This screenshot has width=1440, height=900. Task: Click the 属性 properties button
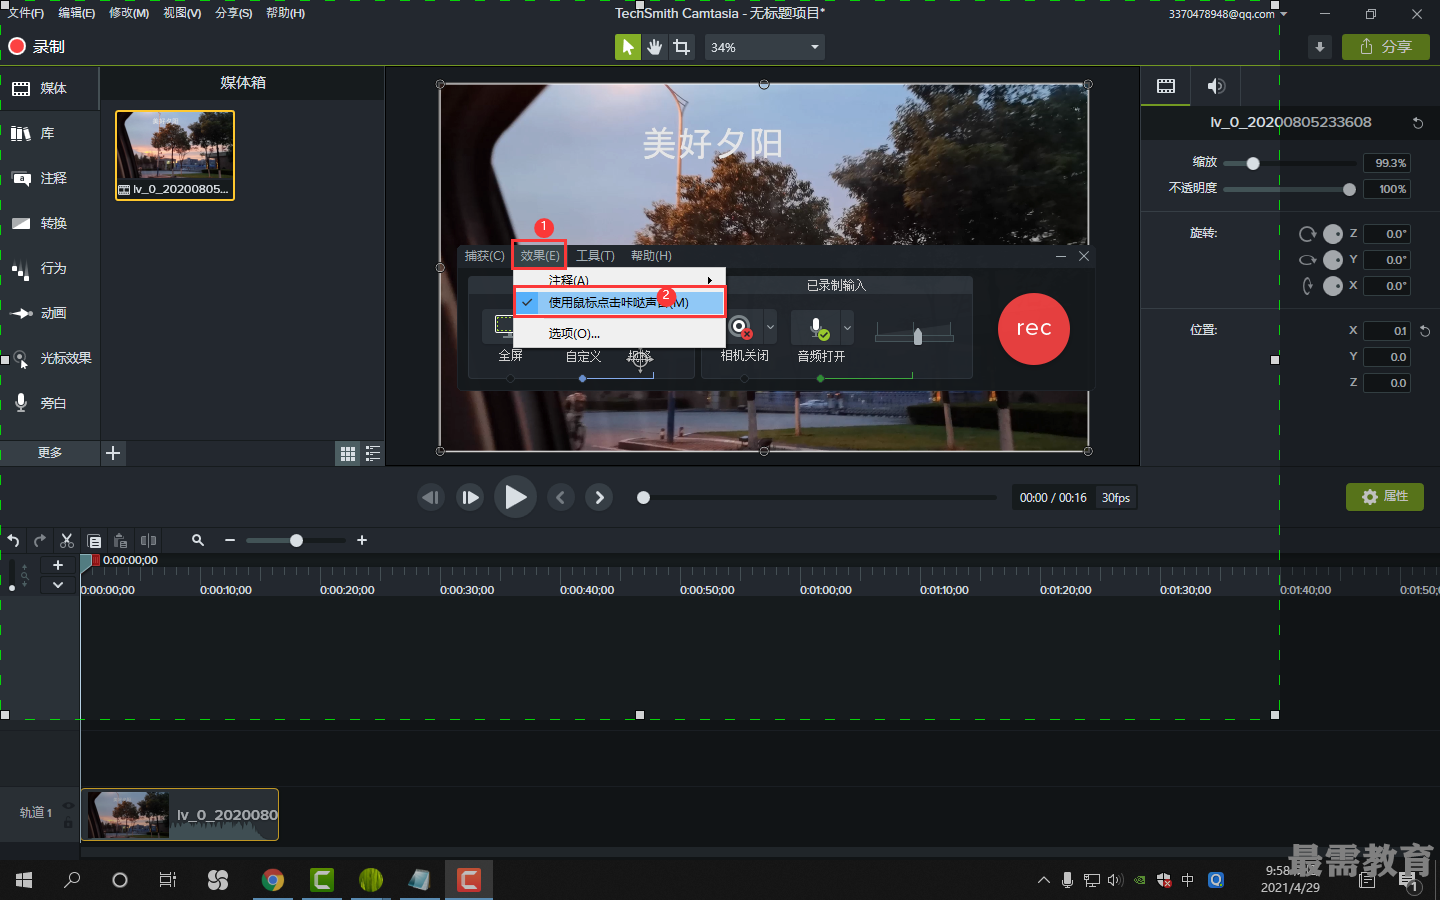[x=1385, y=497]
